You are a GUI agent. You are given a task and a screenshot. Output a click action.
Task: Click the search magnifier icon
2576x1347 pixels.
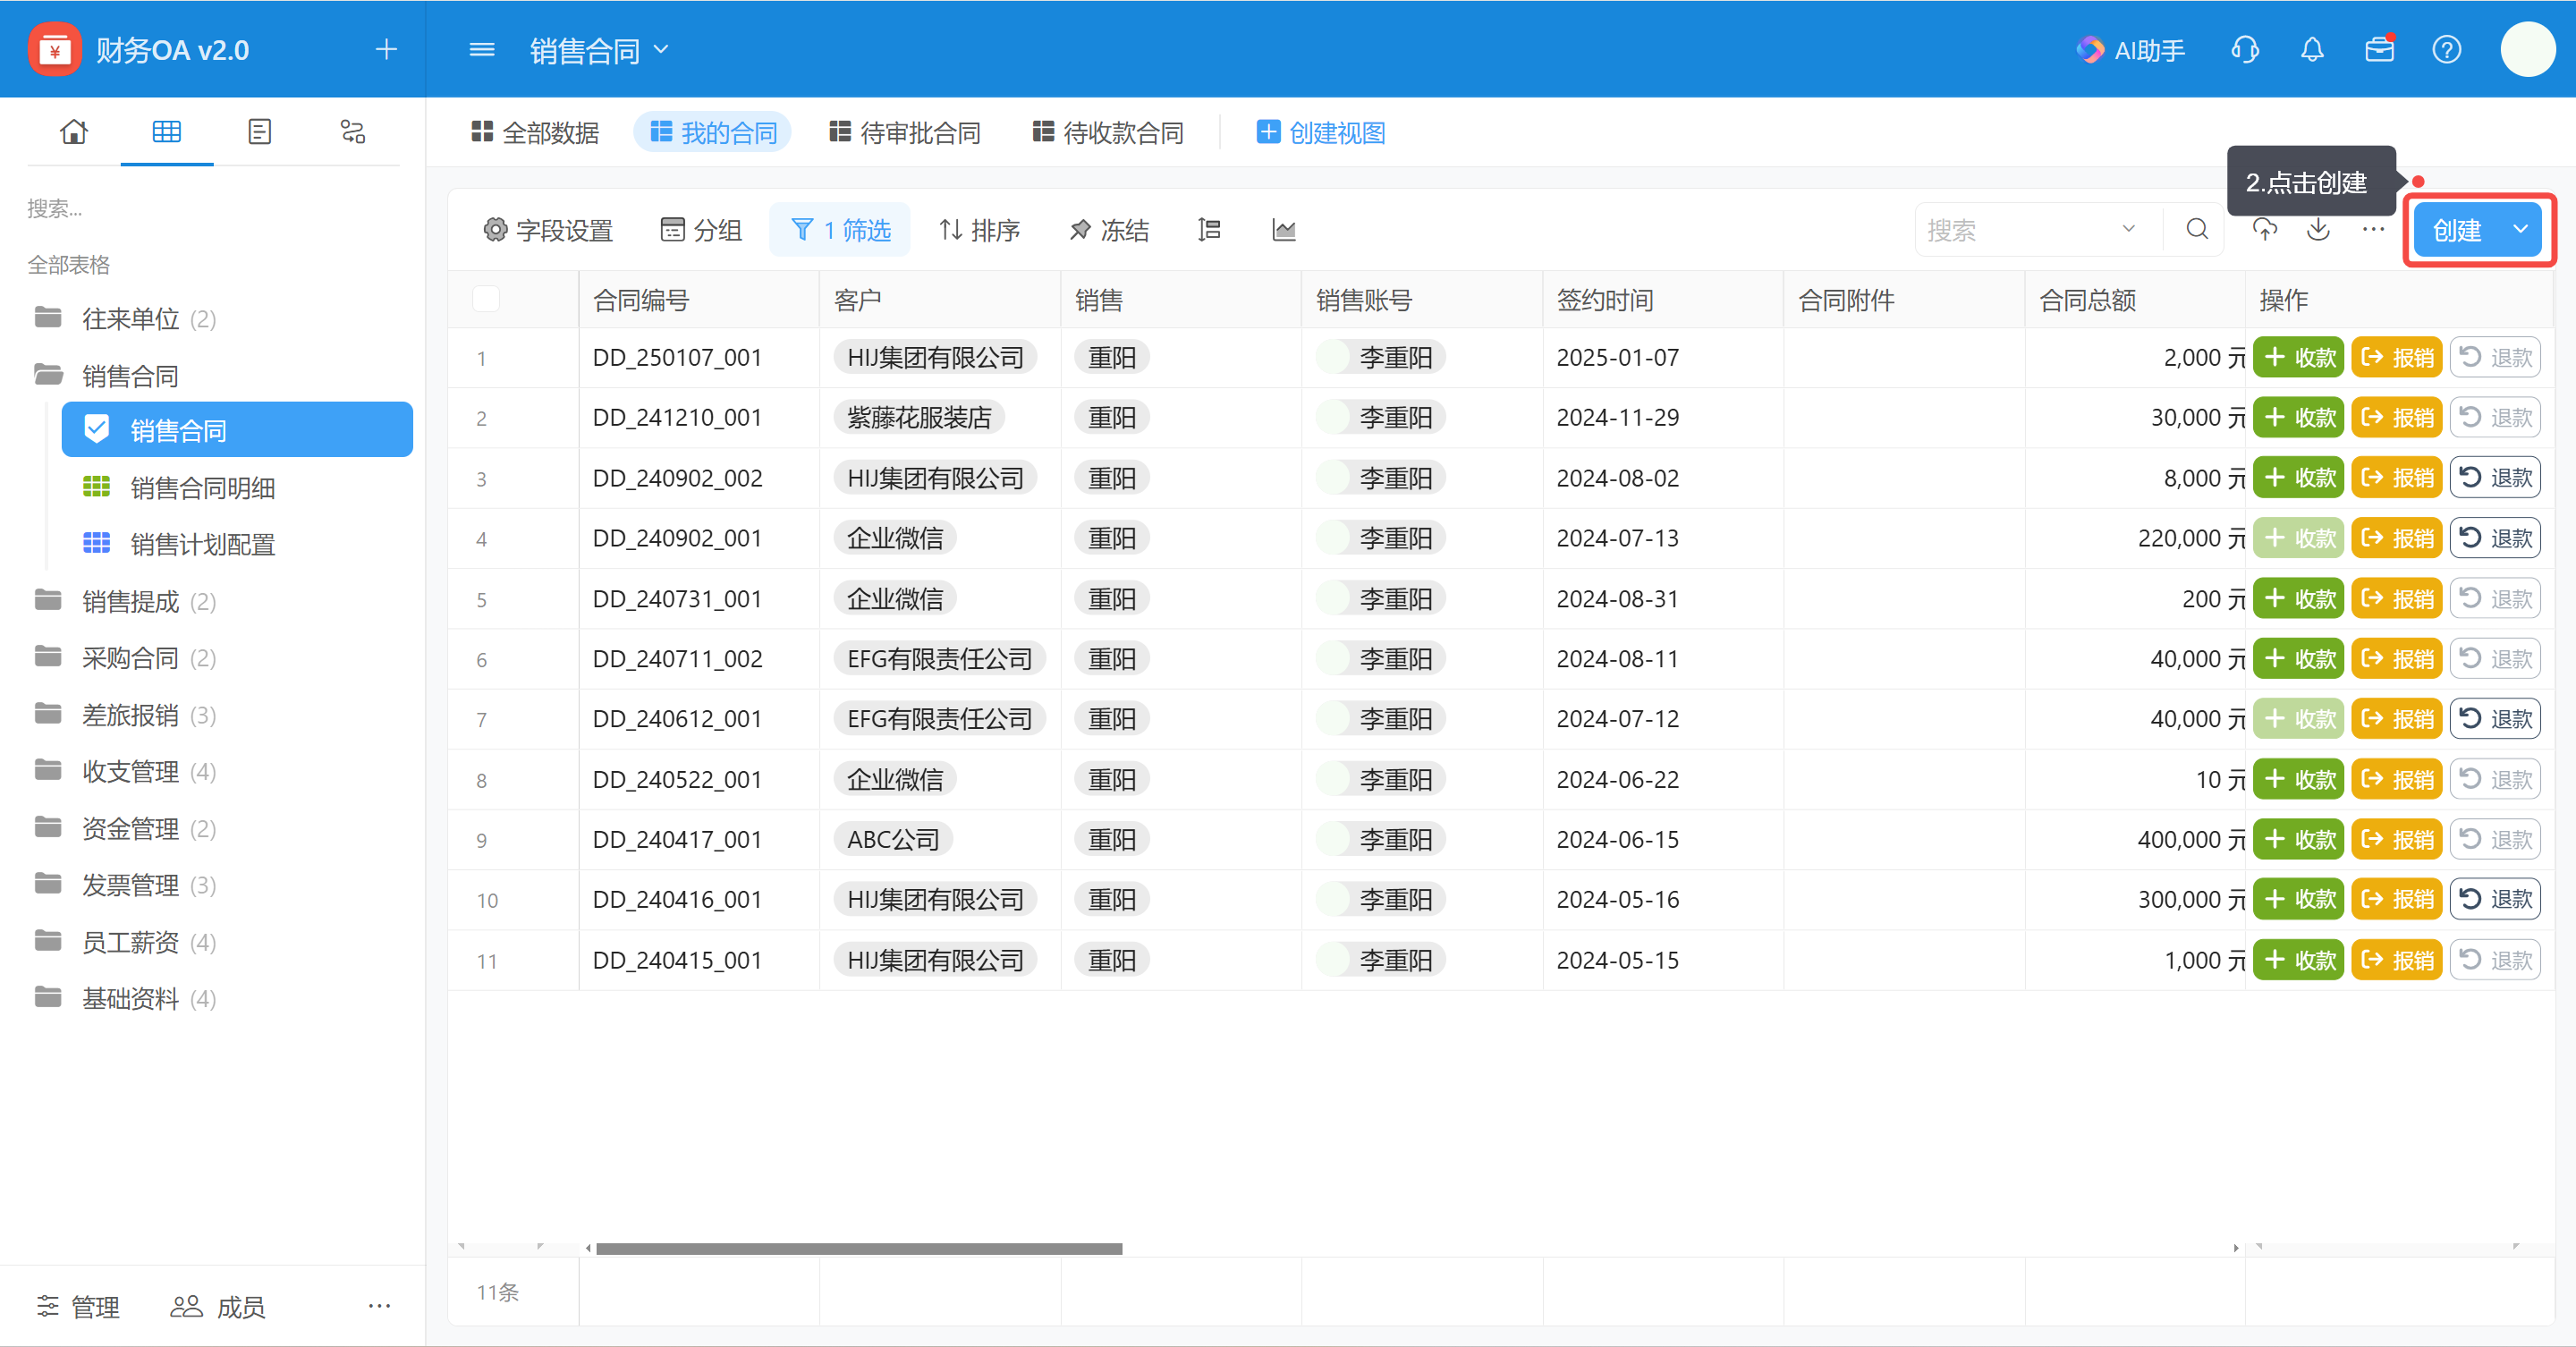pos(2197,230)
